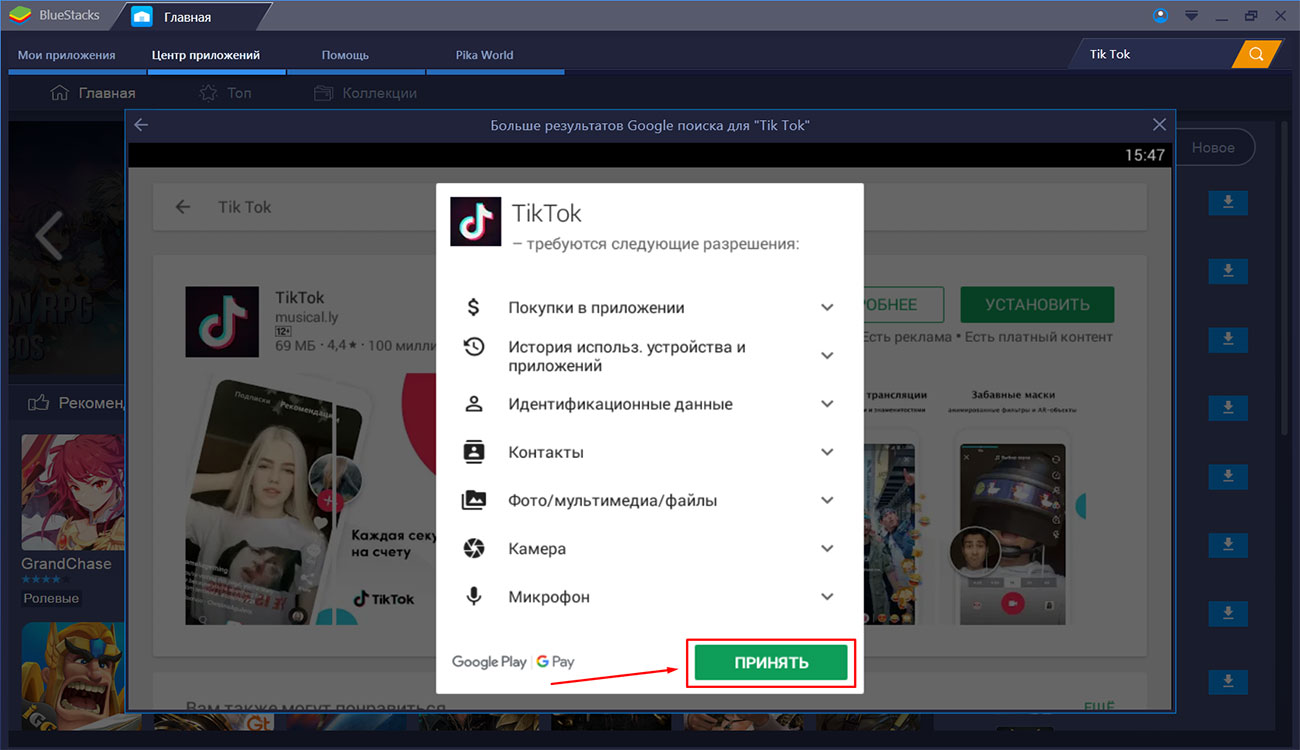Click the photo media files icon
This screenshot has height=750, width=1300.
pyautogui.click(x=474, y=500)
